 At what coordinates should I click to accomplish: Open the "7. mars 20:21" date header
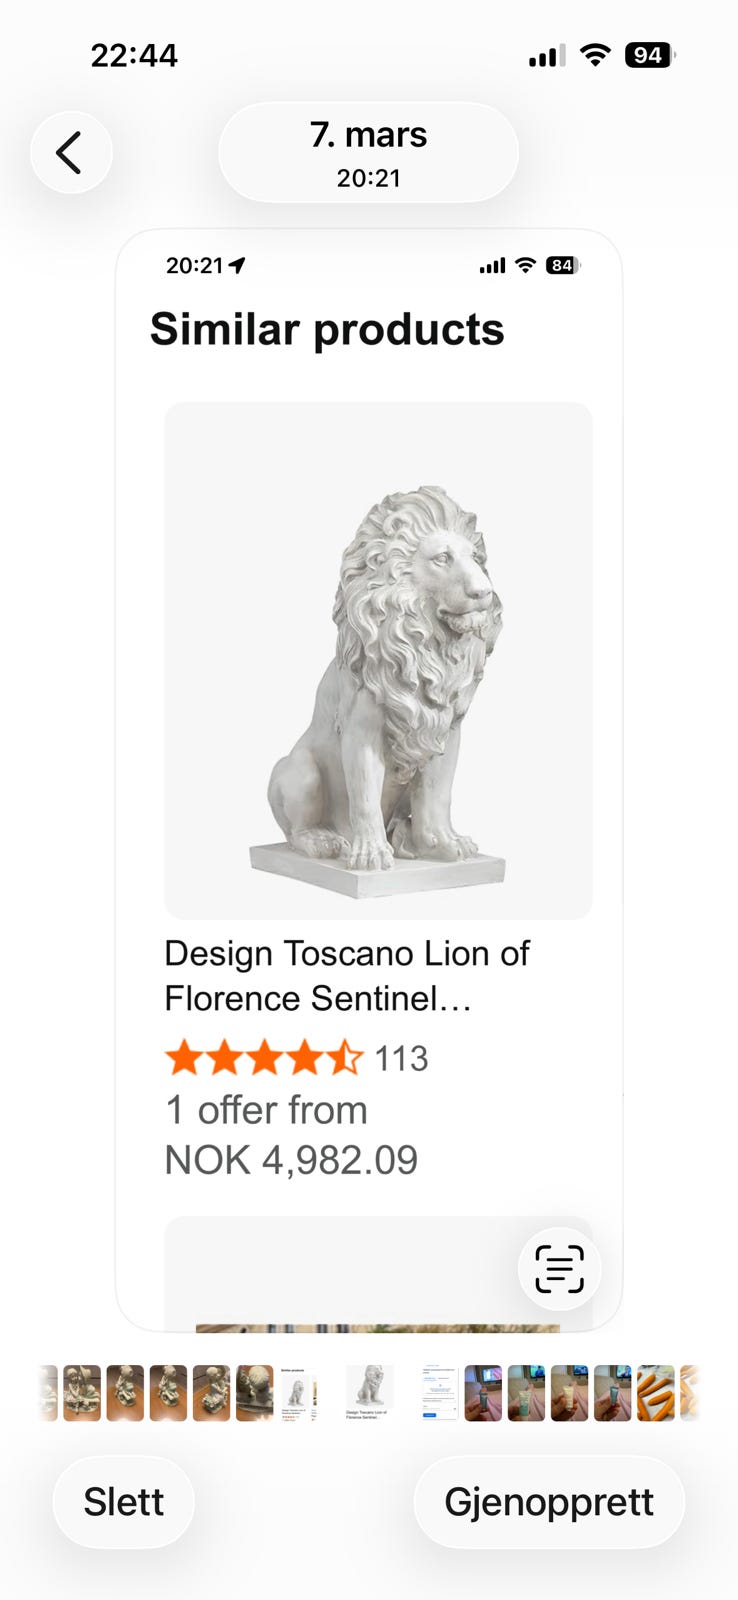368,153
